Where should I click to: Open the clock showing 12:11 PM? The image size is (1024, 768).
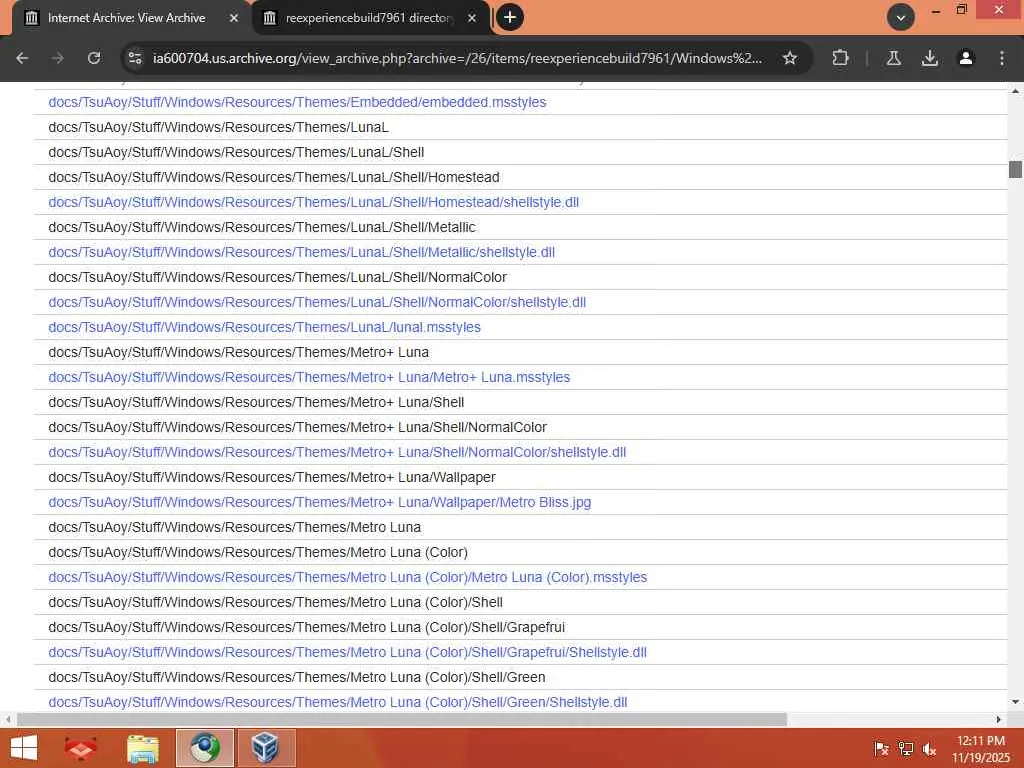981,749
